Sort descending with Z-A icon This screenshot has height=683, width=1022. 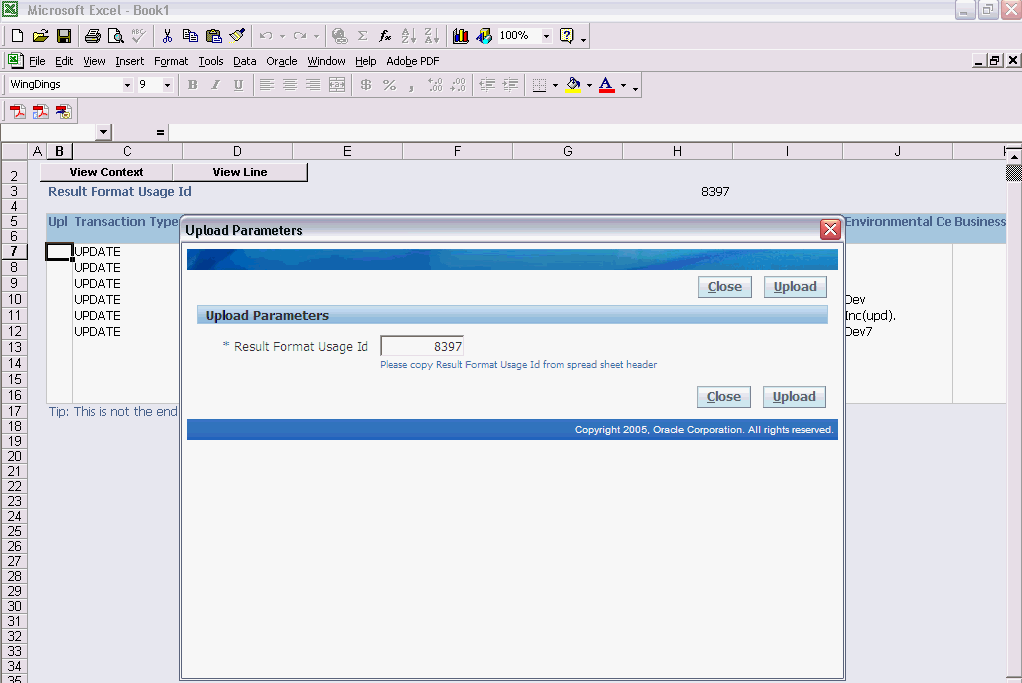pos(431,36)
